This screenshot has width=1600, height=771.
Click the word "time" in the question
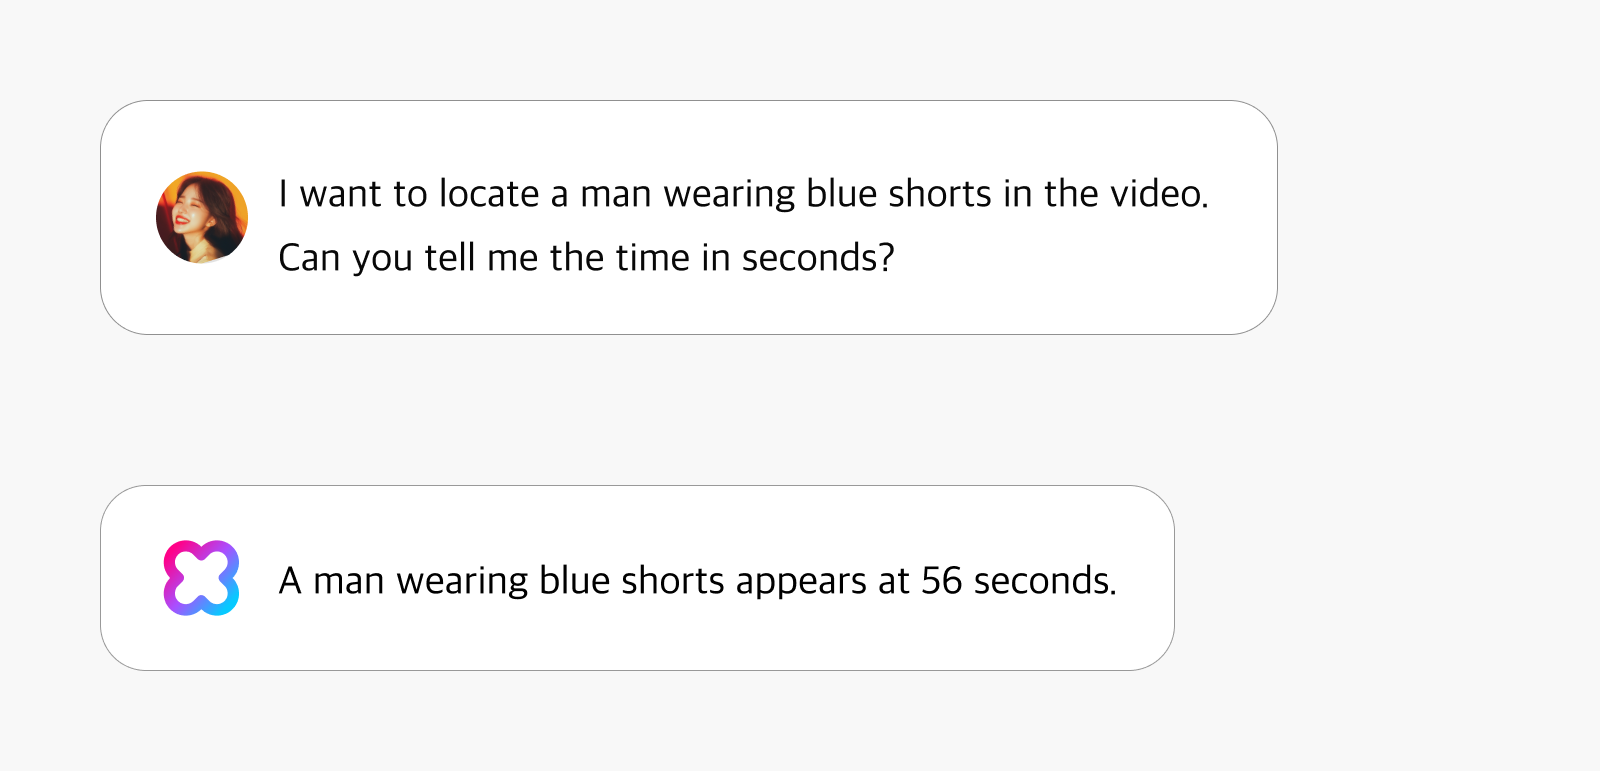(652, 258)
